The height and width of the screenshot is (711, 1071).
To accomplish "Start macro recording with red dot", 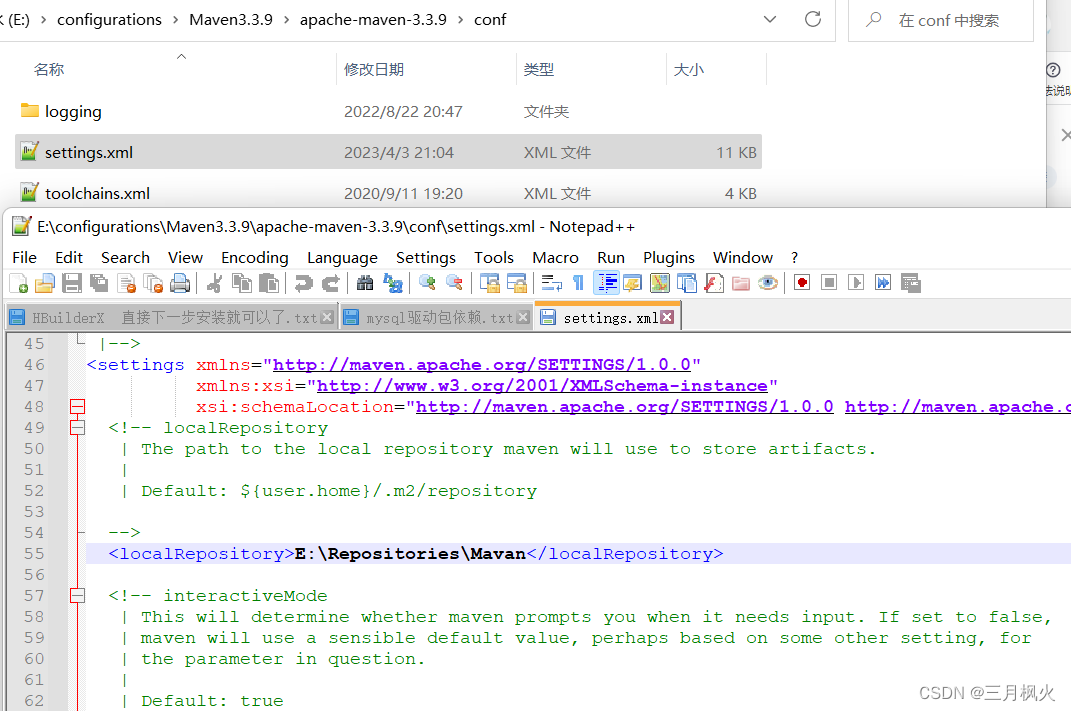I will coord(802,283).
